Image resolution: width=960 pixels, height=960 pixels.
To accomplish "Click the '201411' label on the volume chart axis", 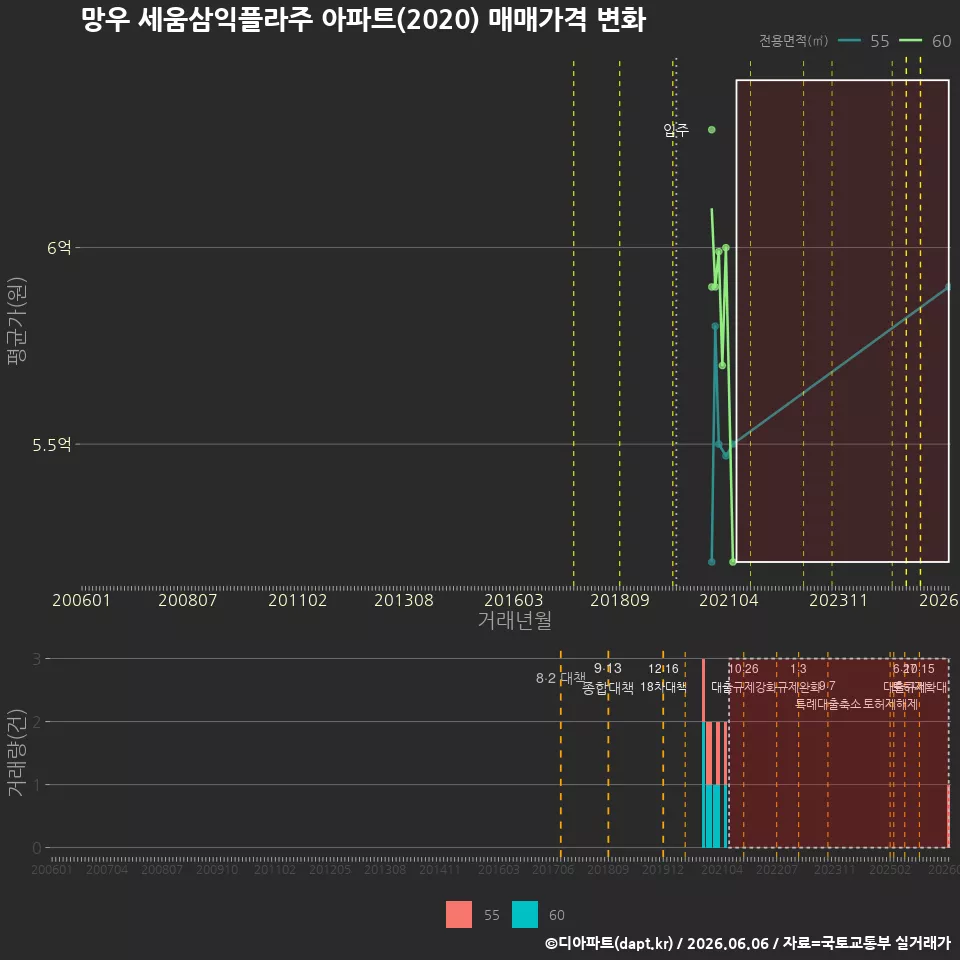I will click(440, 869).
